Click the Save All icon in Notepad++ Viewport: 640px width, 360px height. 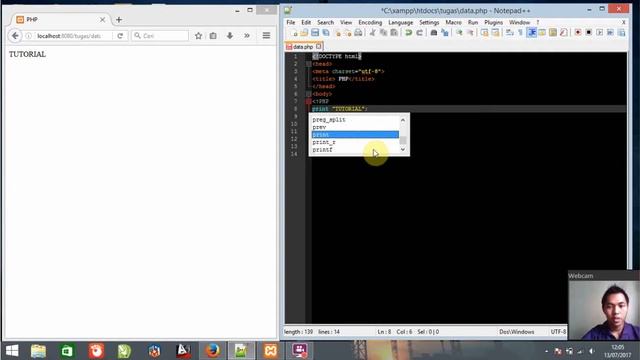click(326, 33)
